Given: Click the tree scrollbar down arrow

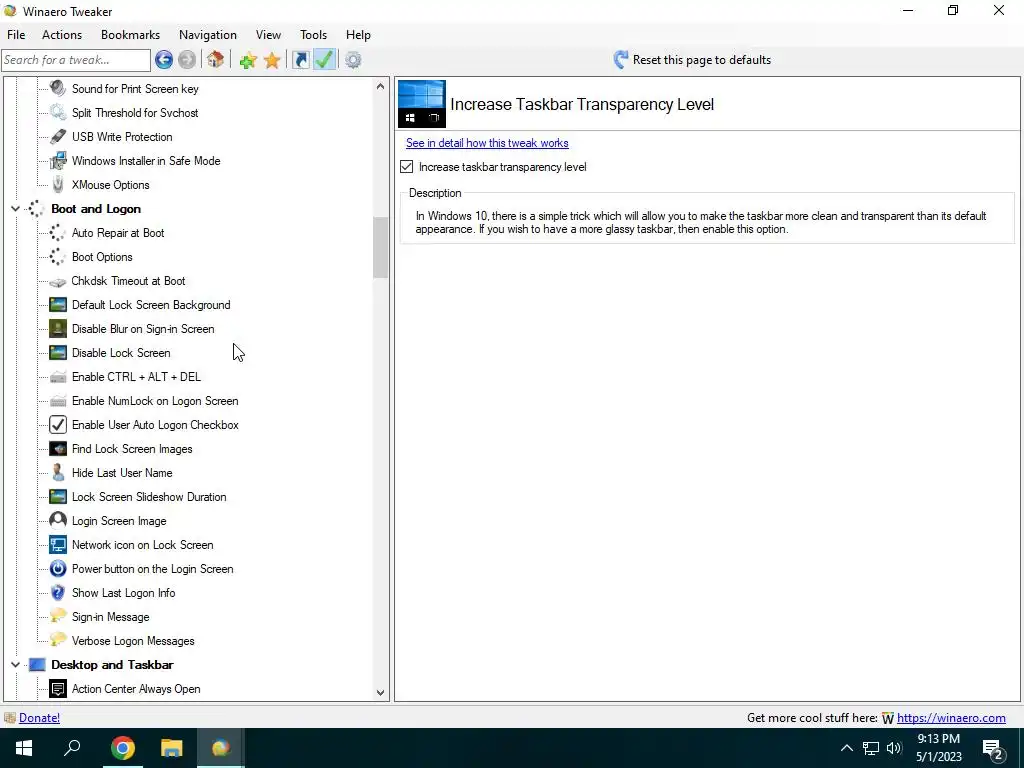Looking at the screenshot, I should pyautogui.click(x=380, y=693).
